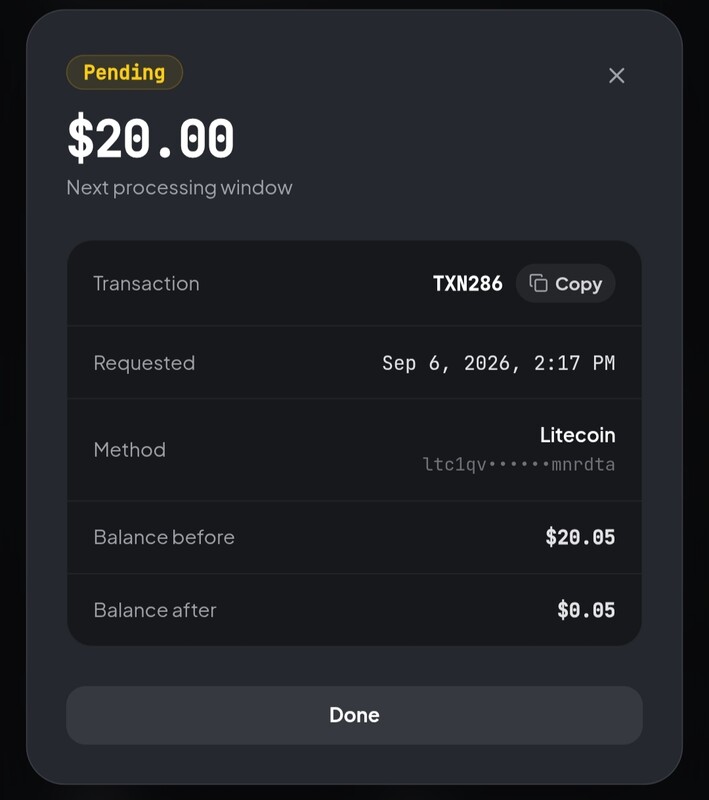The width and height of the screenshot is (709, 800).
Task: Click the word Copy in the copy pill
Action: point(578,284)
